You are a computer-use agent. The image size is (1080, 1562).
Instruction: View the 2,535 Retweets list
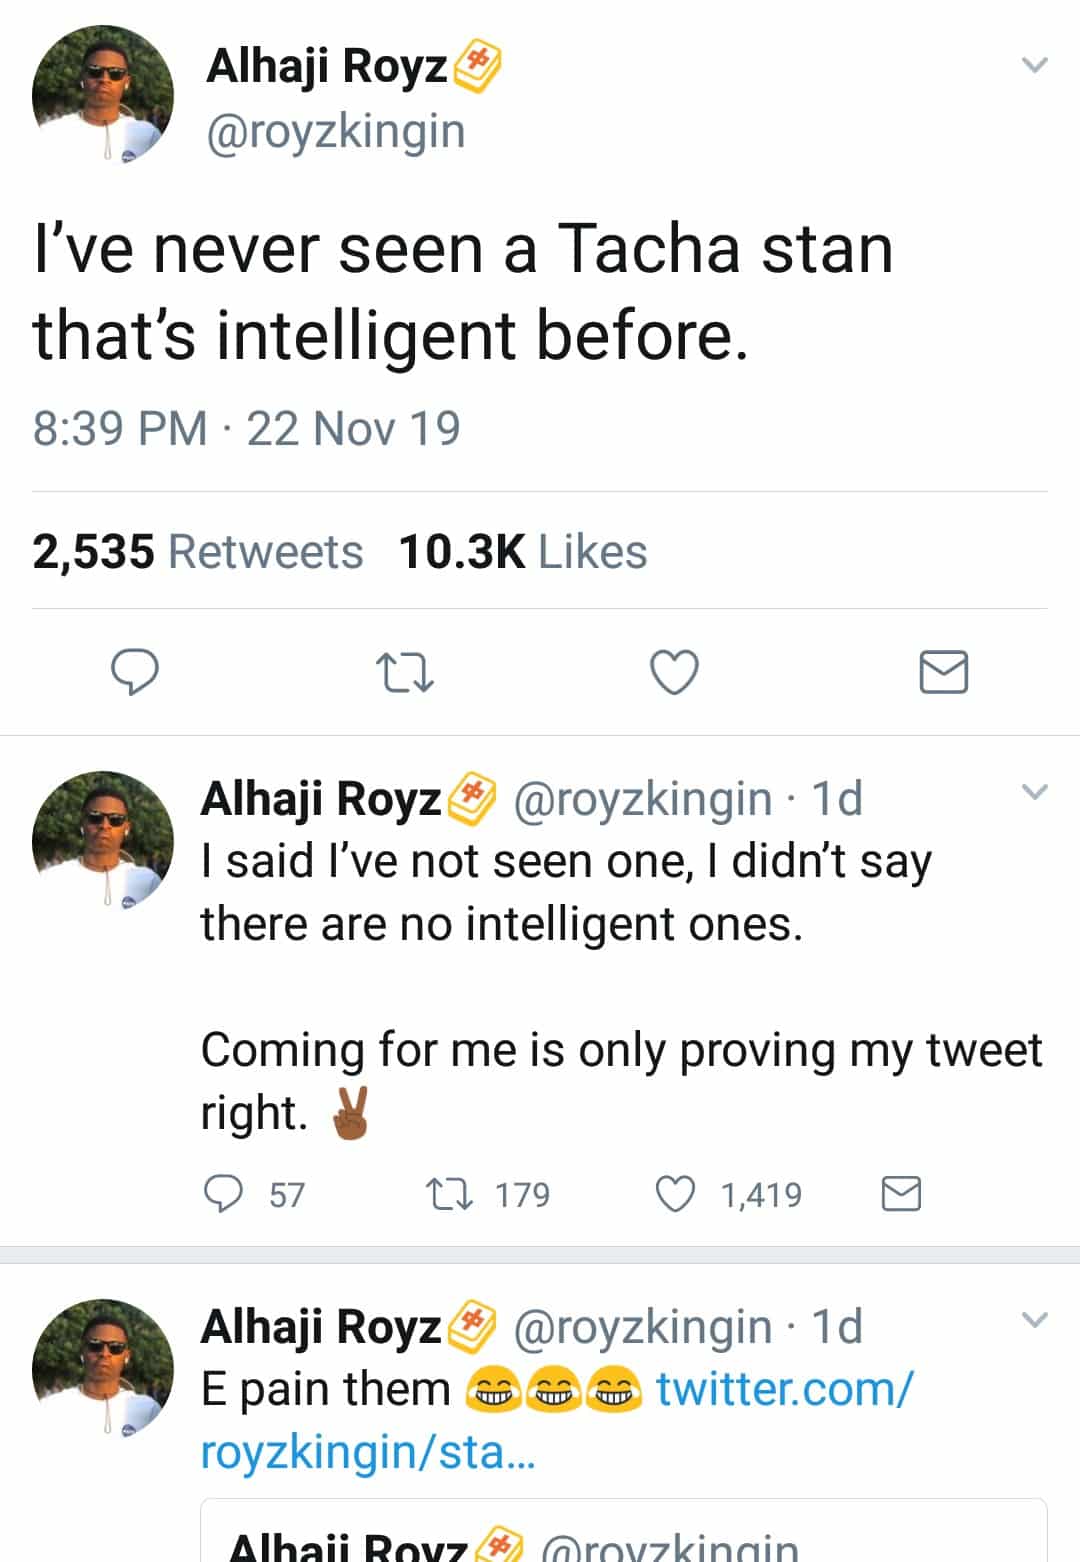coord(198,552)
